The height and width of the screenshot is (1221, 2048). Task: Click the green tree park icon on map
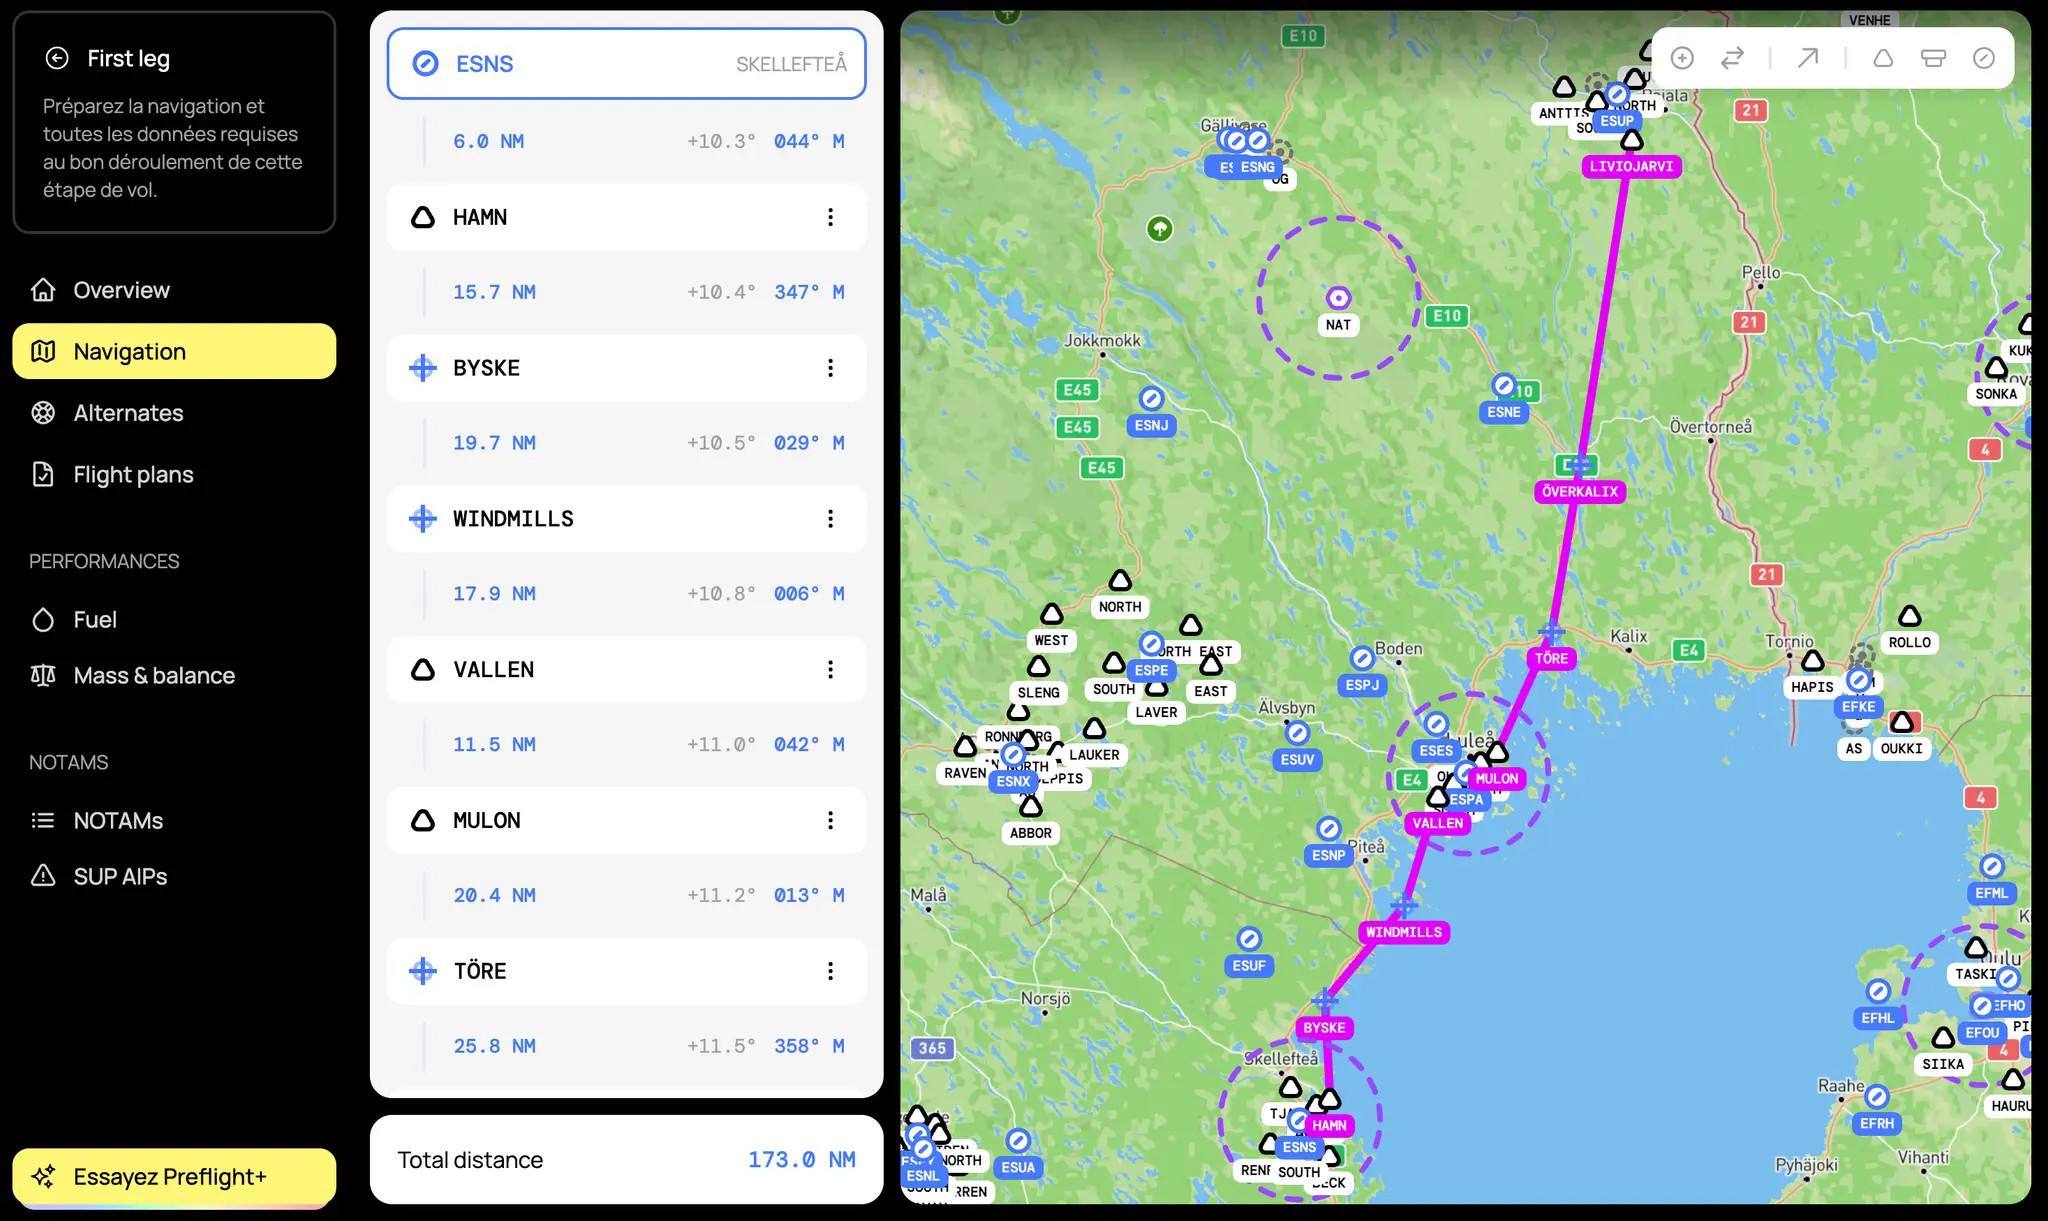pyautogui.click(x=1159, y=229)
